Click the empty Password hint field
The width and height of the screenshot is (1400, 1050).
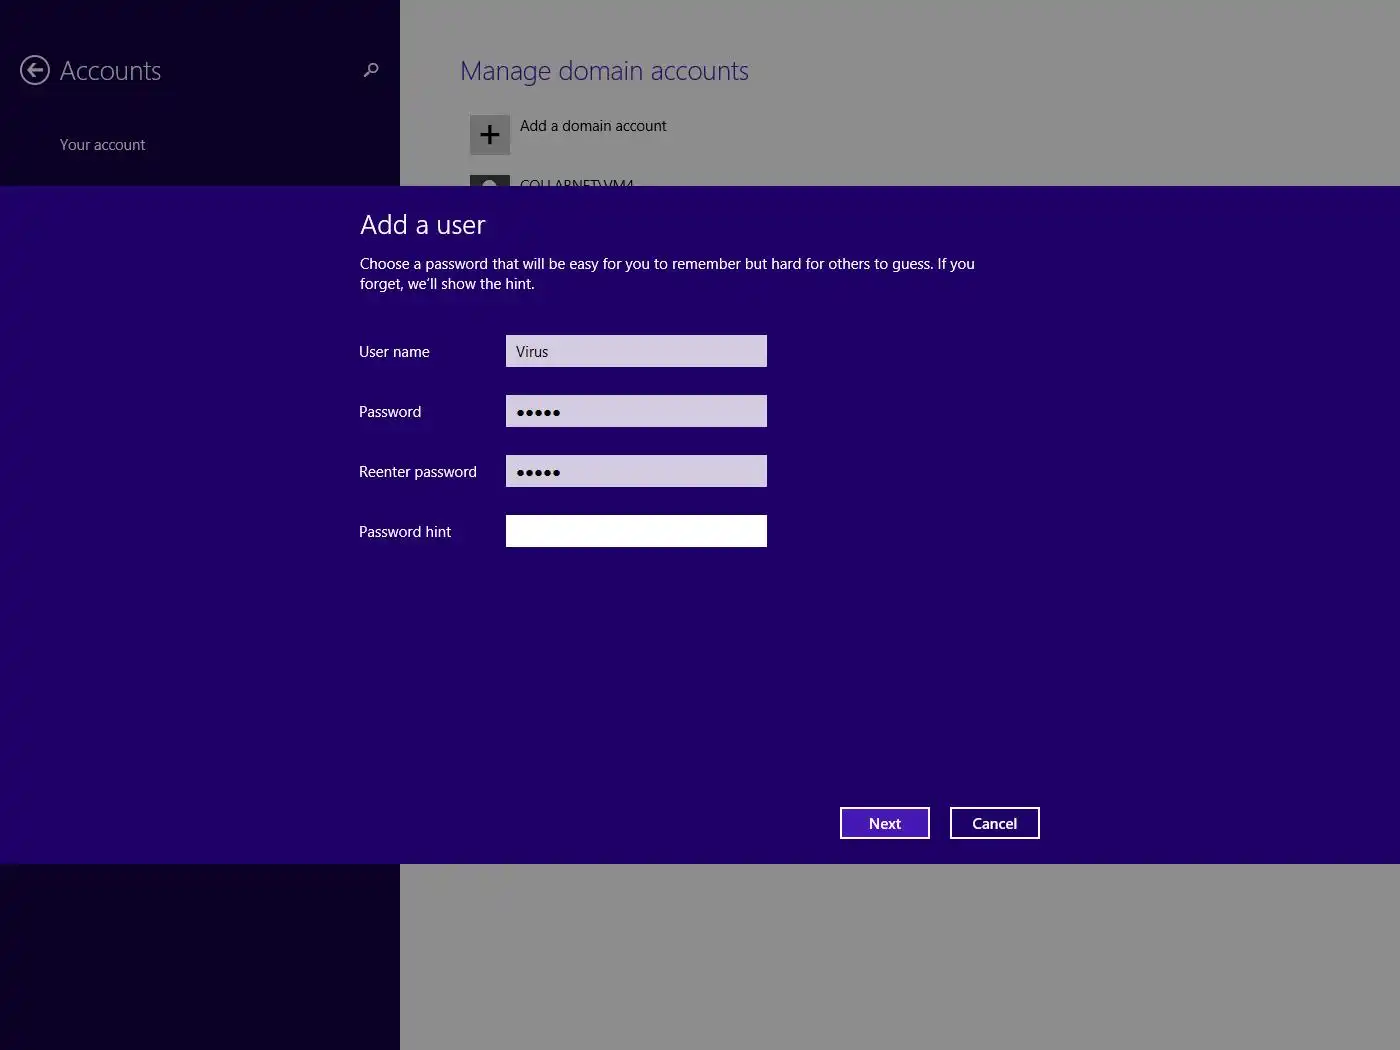point(636,531)
